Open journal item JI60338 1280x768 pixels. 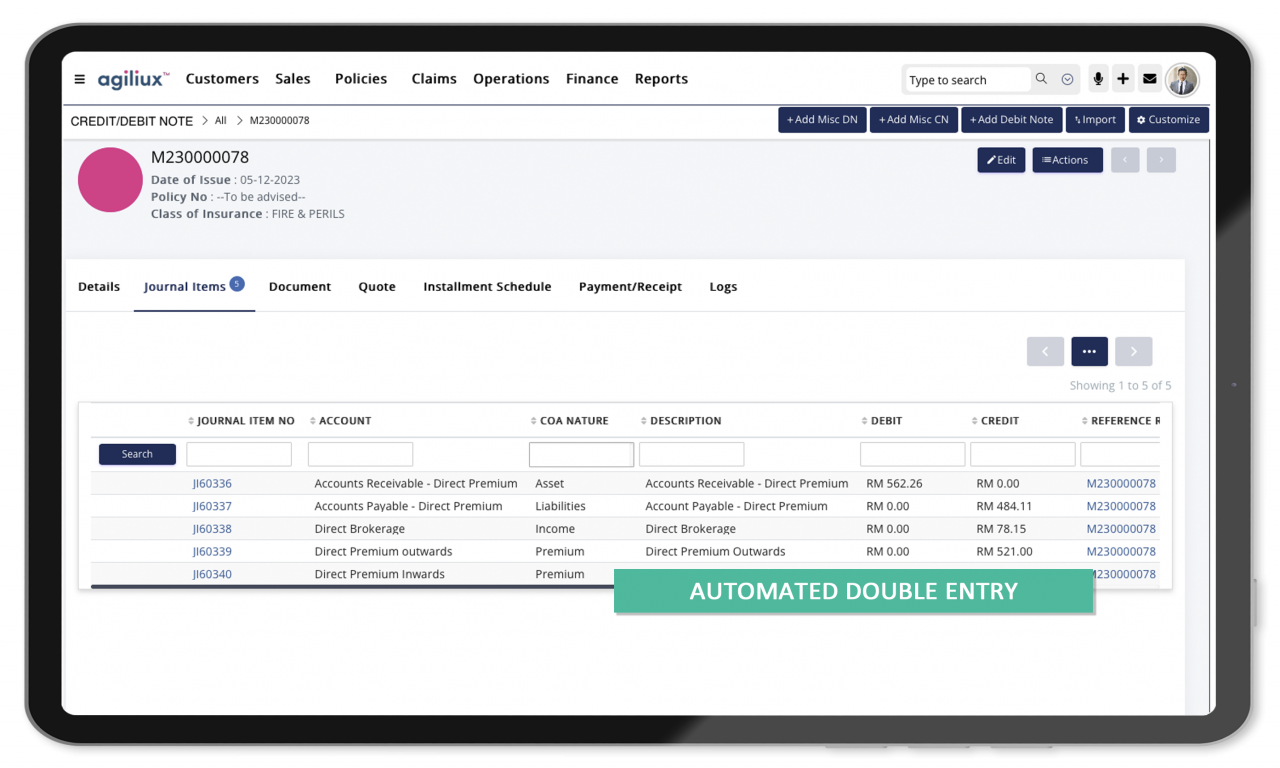click(x=211, y=528)
